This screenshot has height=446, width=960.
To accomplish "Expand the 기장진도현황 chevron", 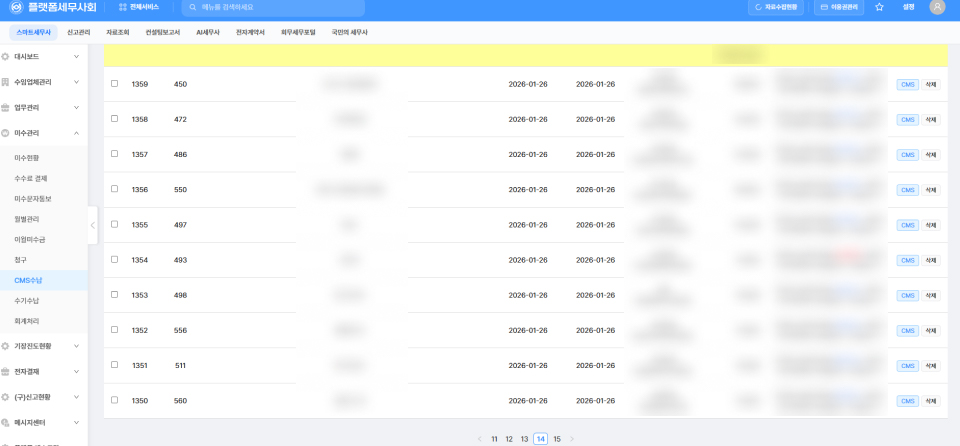I will pos(77,346).
